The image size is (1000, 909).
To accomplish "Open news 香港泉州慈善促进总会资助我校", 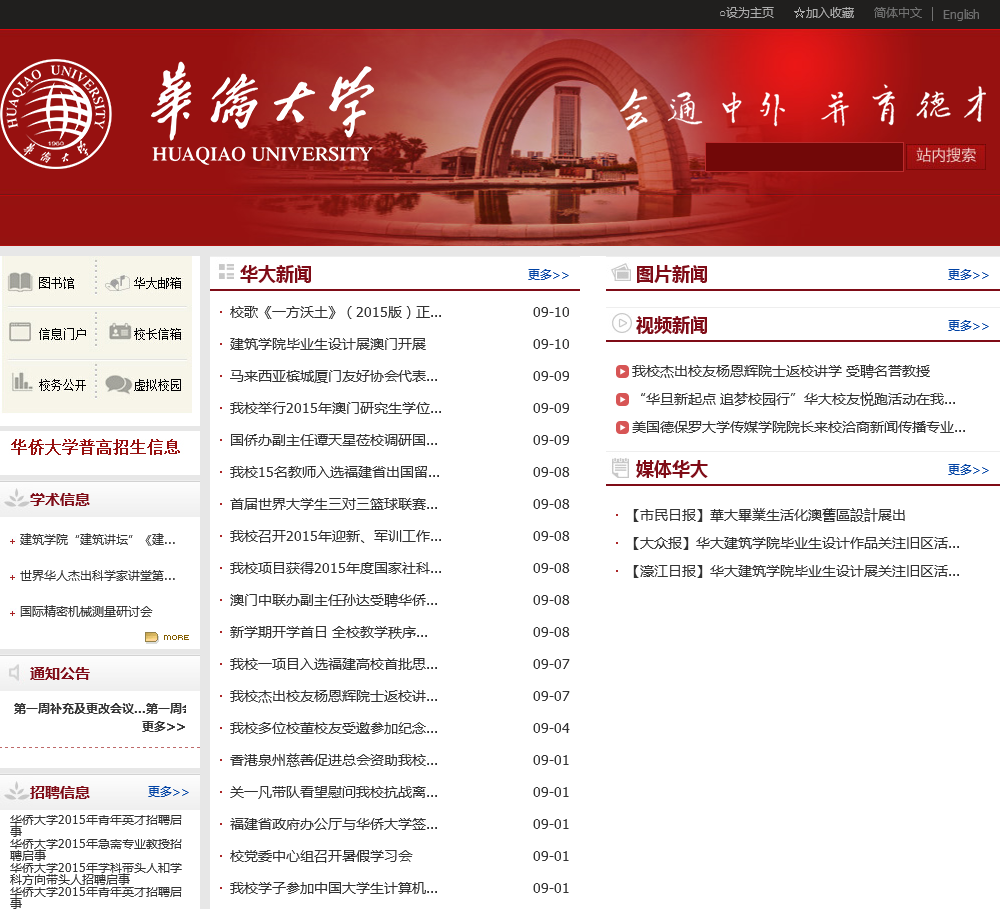I will coord(334,760).
